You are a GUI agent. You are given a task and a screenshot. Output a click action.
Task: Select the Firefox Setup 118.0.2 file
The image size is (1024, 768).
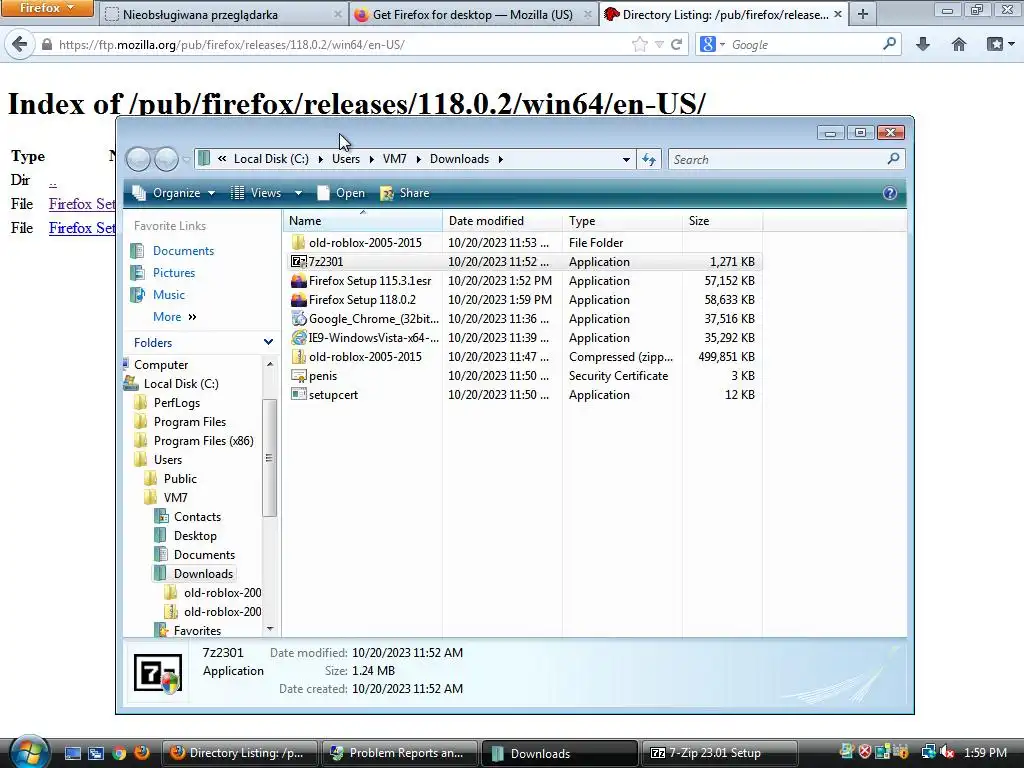point(362,300)
